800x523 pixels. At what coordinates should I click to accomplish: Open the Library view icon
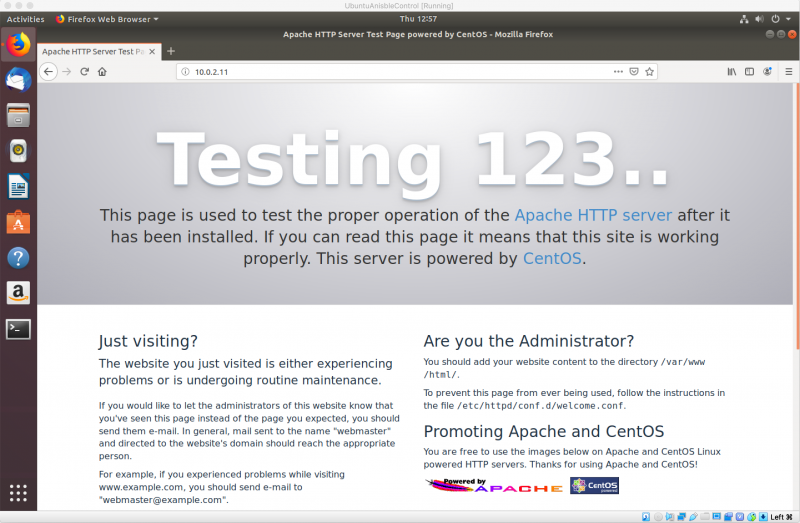[732, 72]
